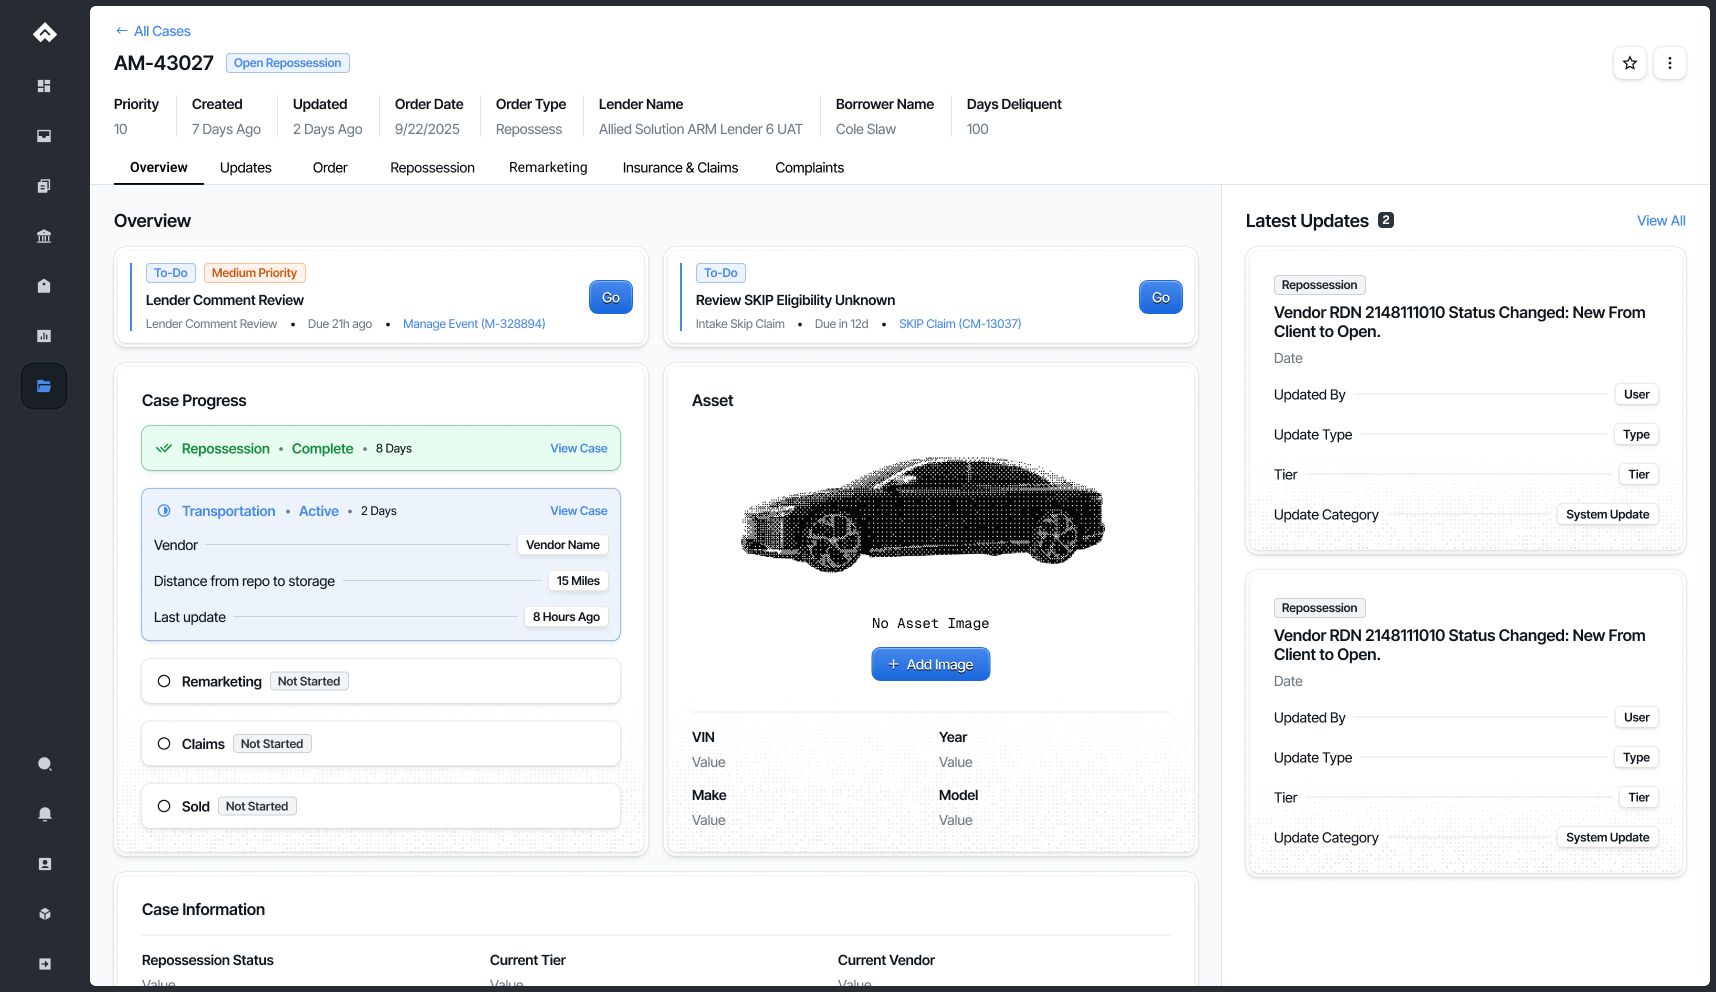Open the Updates tab
This screenshot has height=992, width=1716.
245,168
